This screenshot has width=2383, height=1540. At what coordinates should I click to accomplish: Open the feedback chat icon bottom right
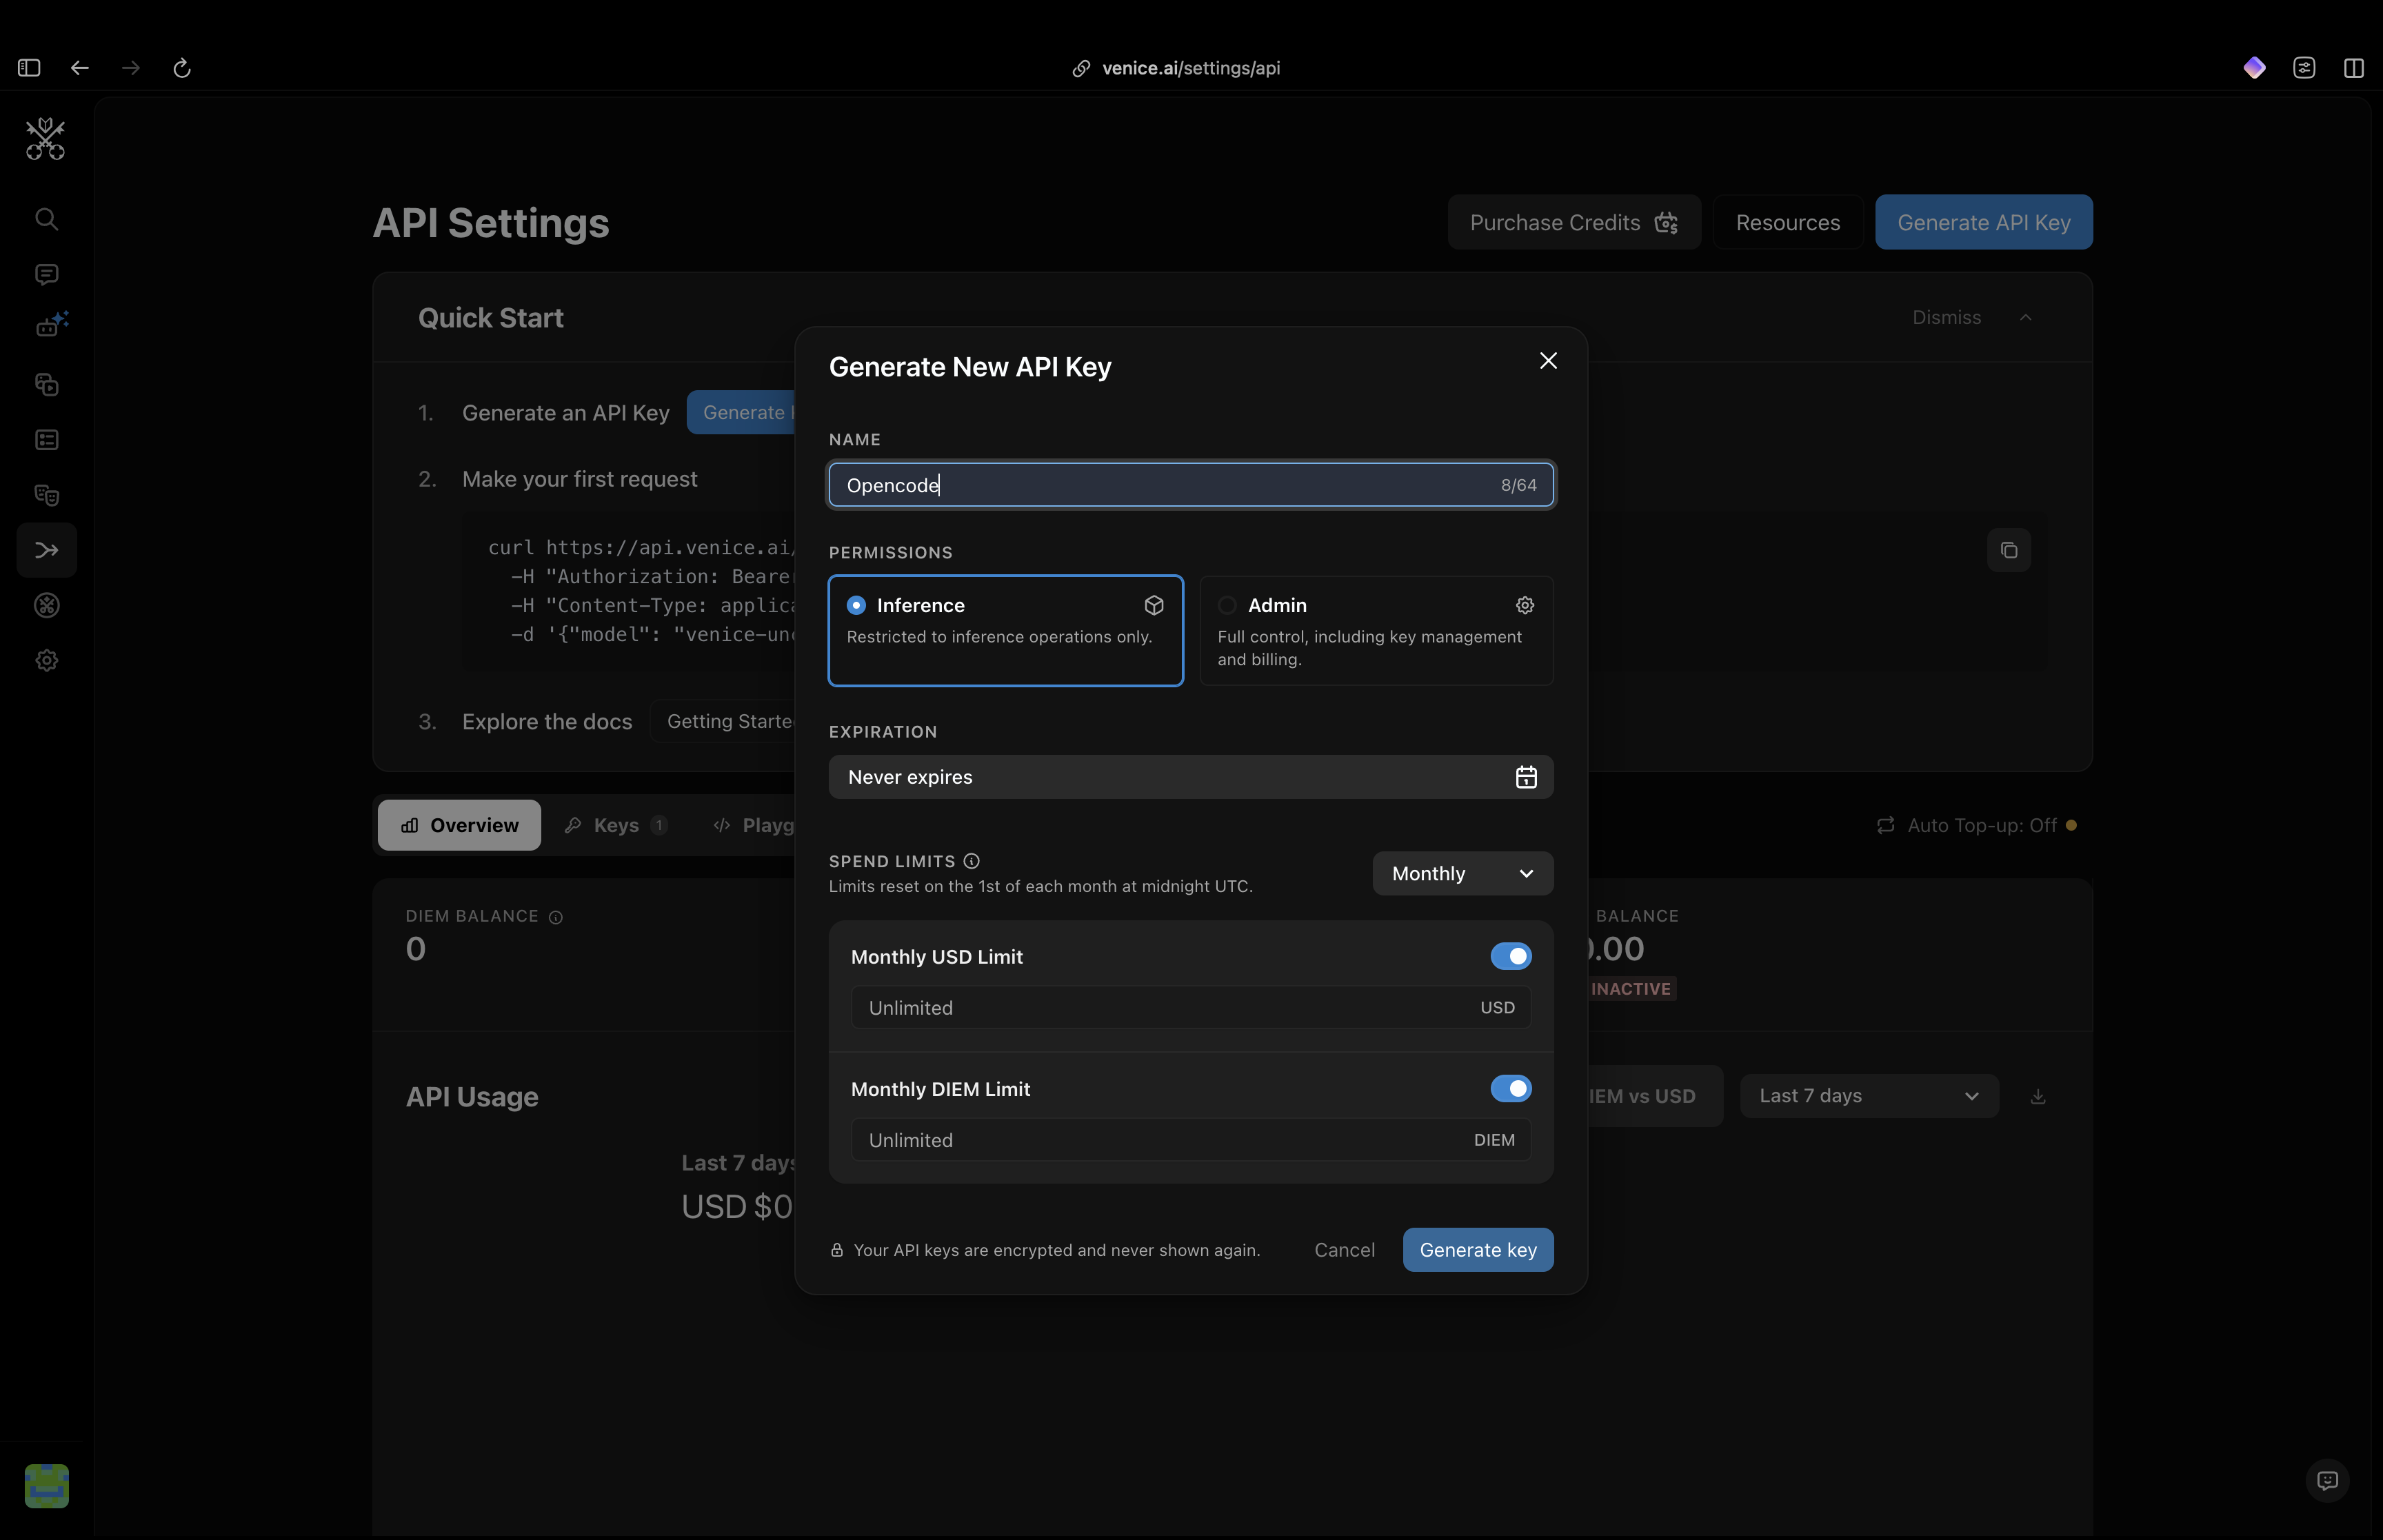pyautogui.click(x=2327, y=1480)
